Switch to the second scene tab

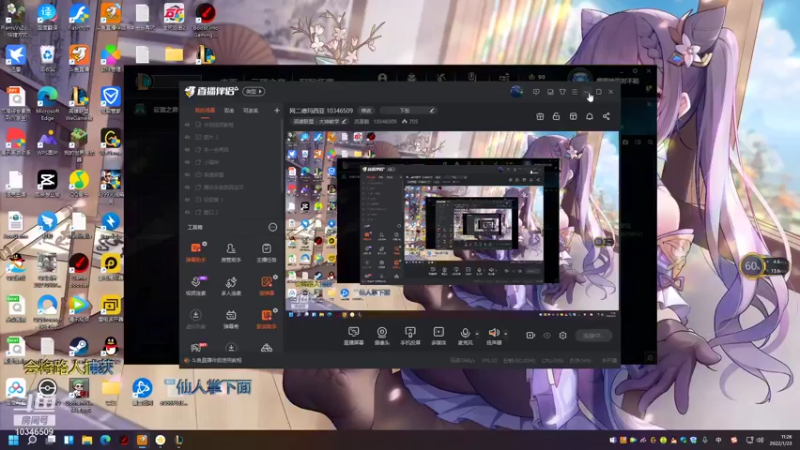pyautogui.click(x=229, y=110)
